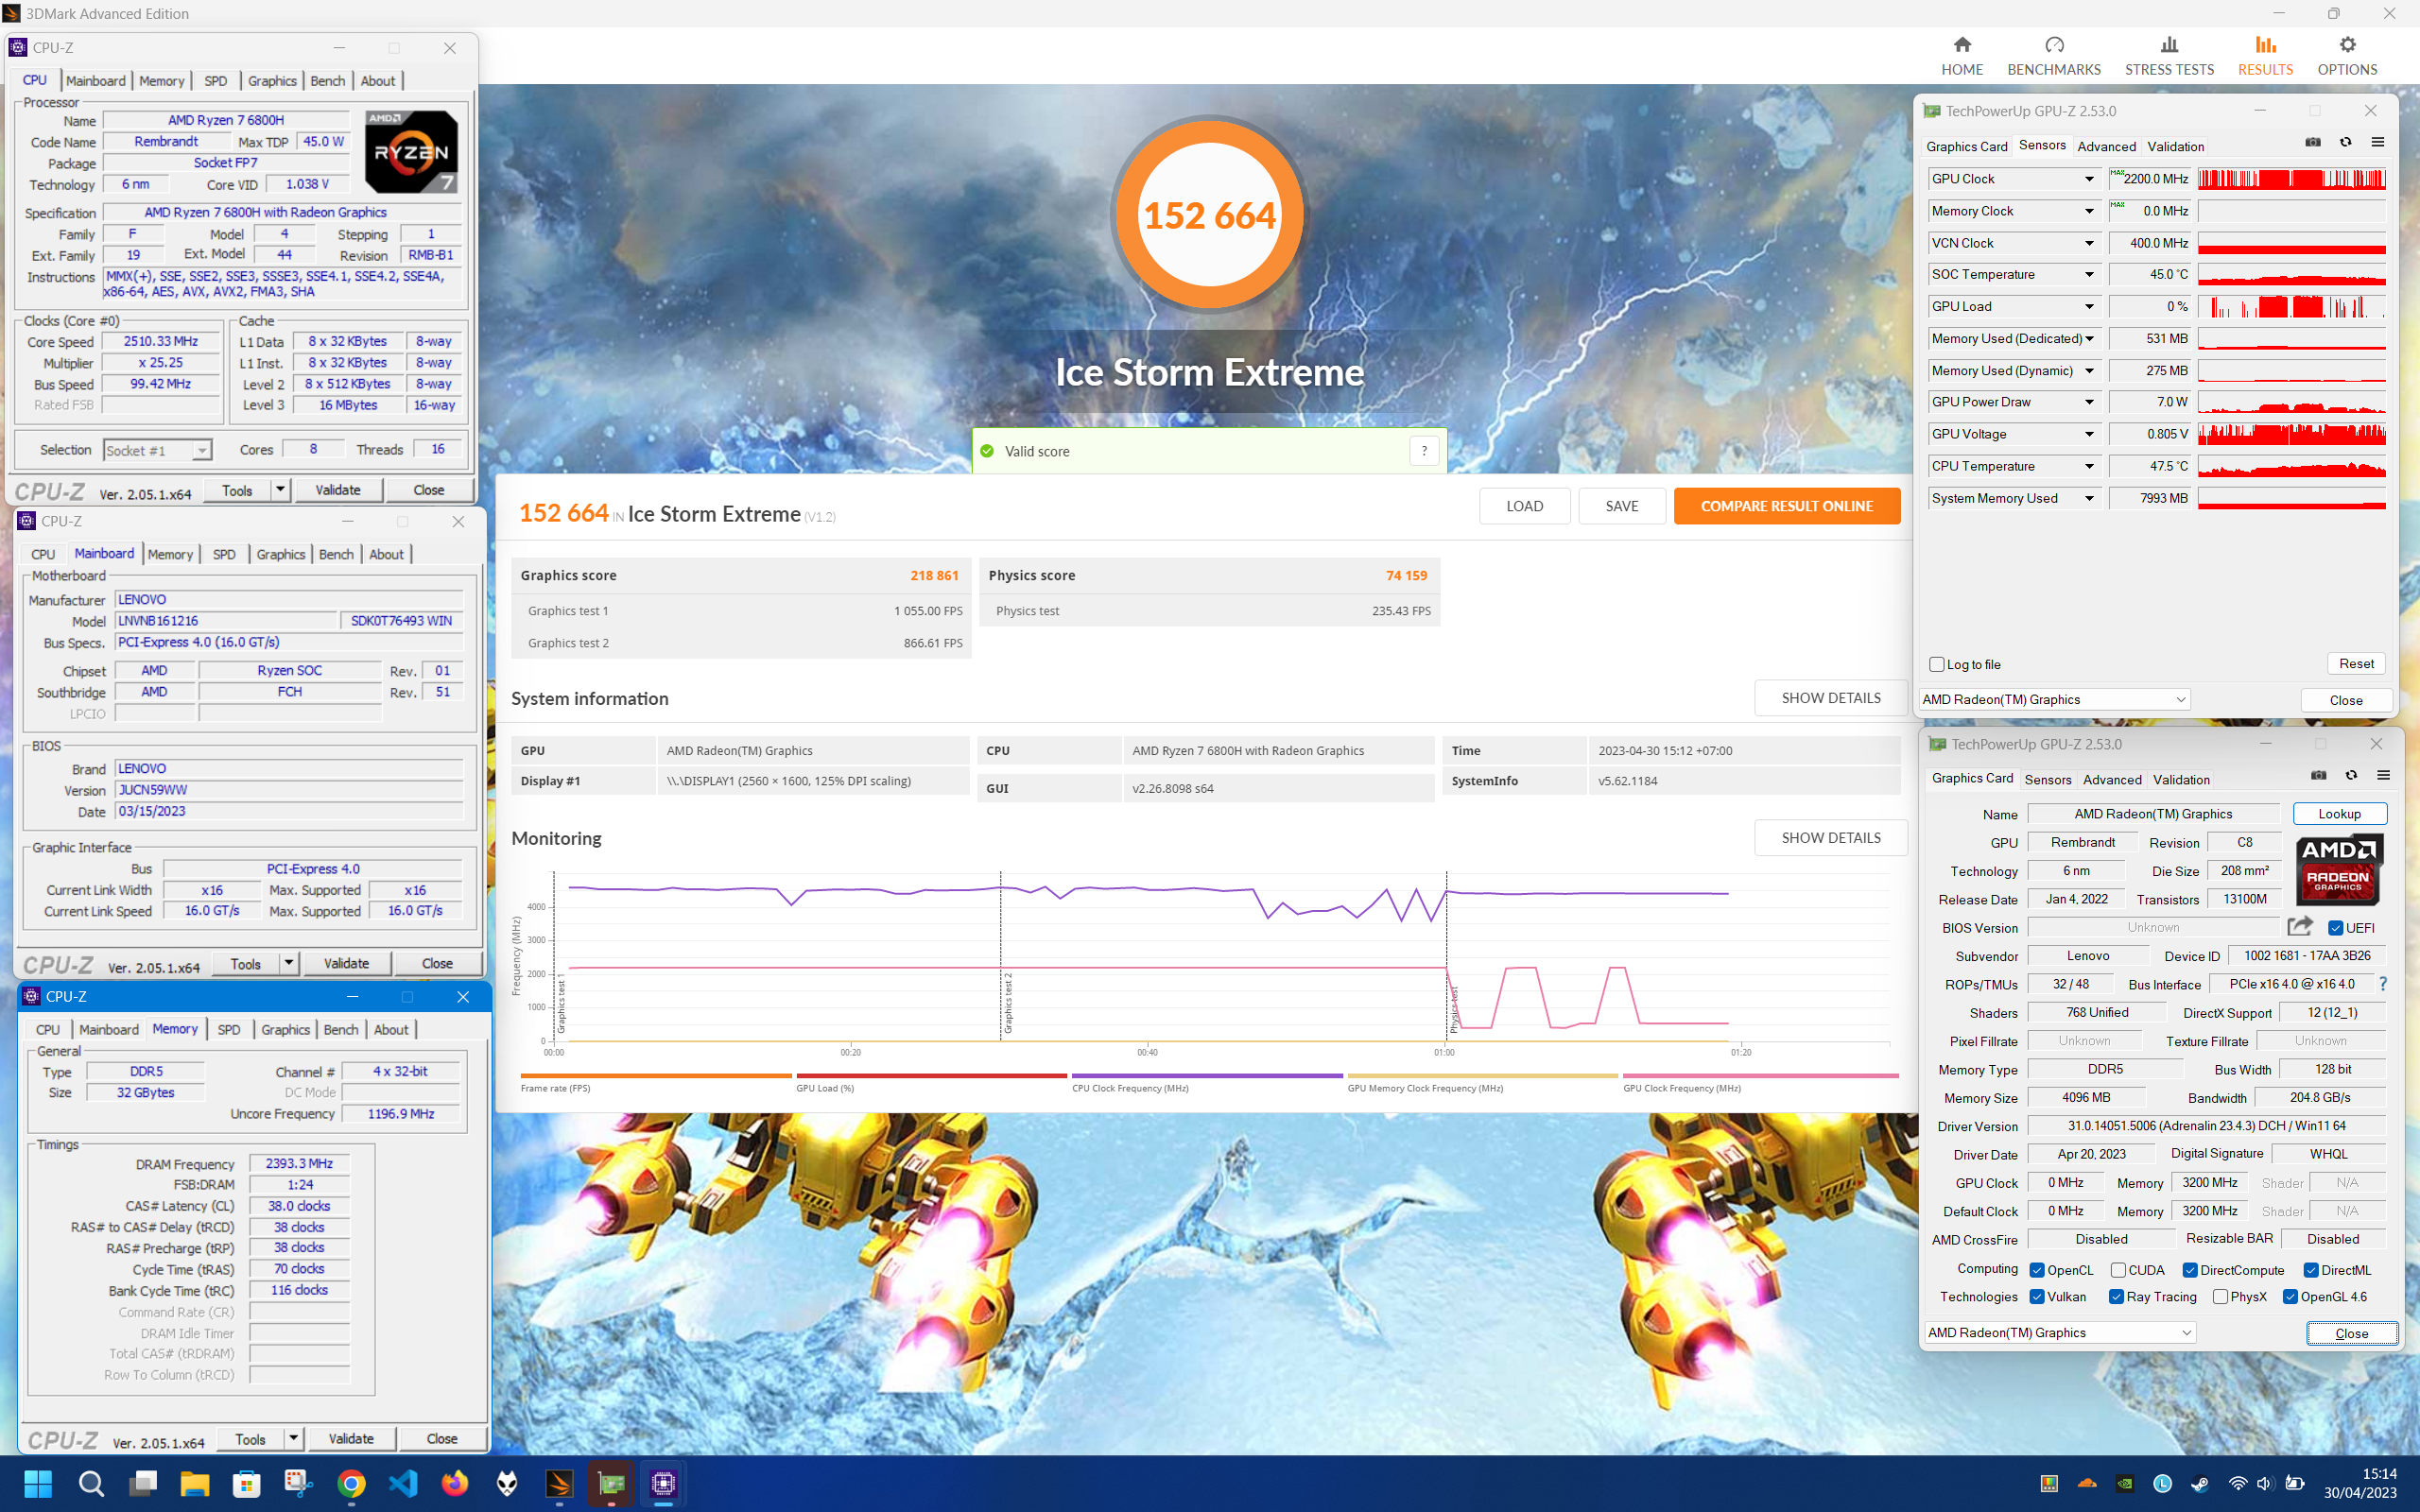Toggle the UEFI checkbox
This screenshot has width=2420, height=1512.
2336,928
